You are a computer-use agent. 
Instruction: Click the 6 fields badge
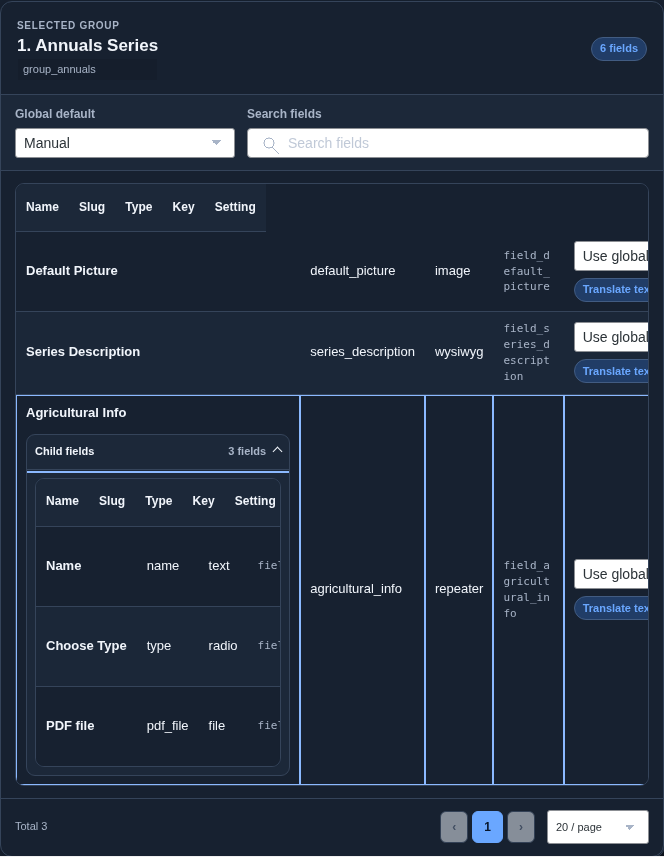tap(619, 49)
